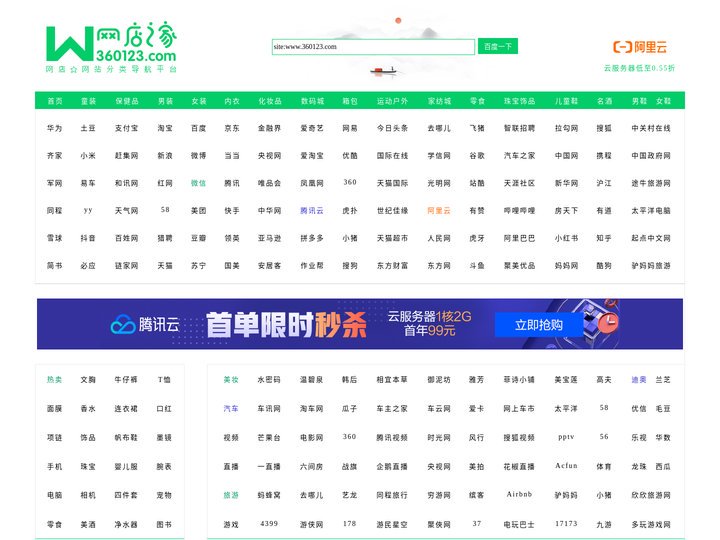Open the 天涯社区 link
720x540 pixels.
point(519,183)
